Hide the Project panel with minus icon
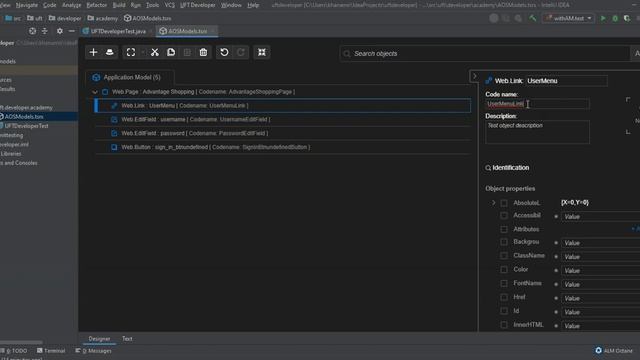The width and height of the screenshot is (640, 360). [71, 31]
